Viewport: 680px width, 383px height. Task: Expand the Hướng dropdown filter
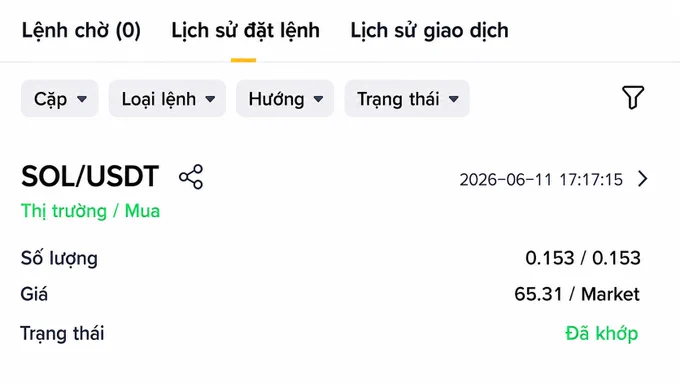coord(285,98)
